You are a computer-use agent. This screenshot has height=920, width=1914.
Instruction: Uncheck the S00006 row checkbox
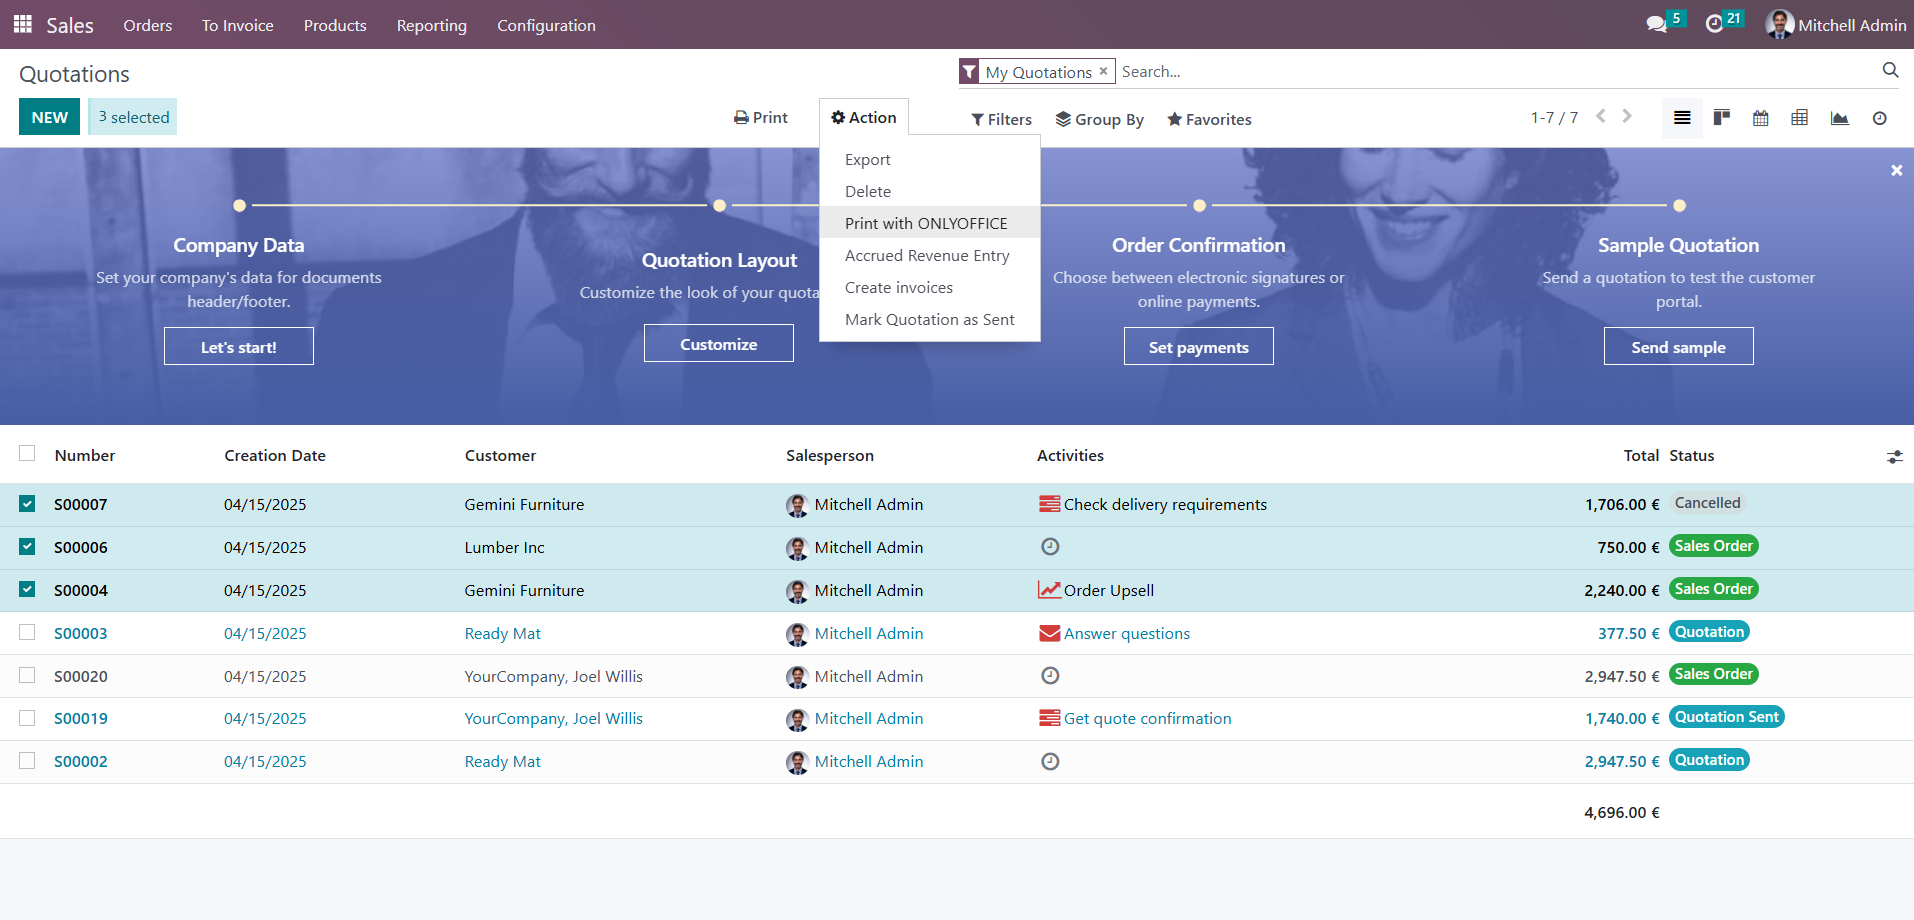(27, 547)
